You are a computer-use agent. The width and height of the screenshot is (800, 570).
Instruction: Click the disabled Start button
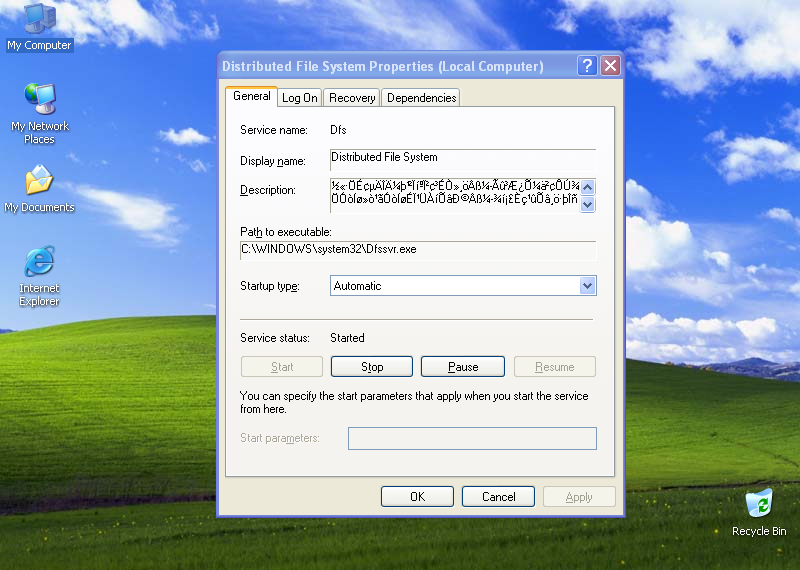[282, 367]
